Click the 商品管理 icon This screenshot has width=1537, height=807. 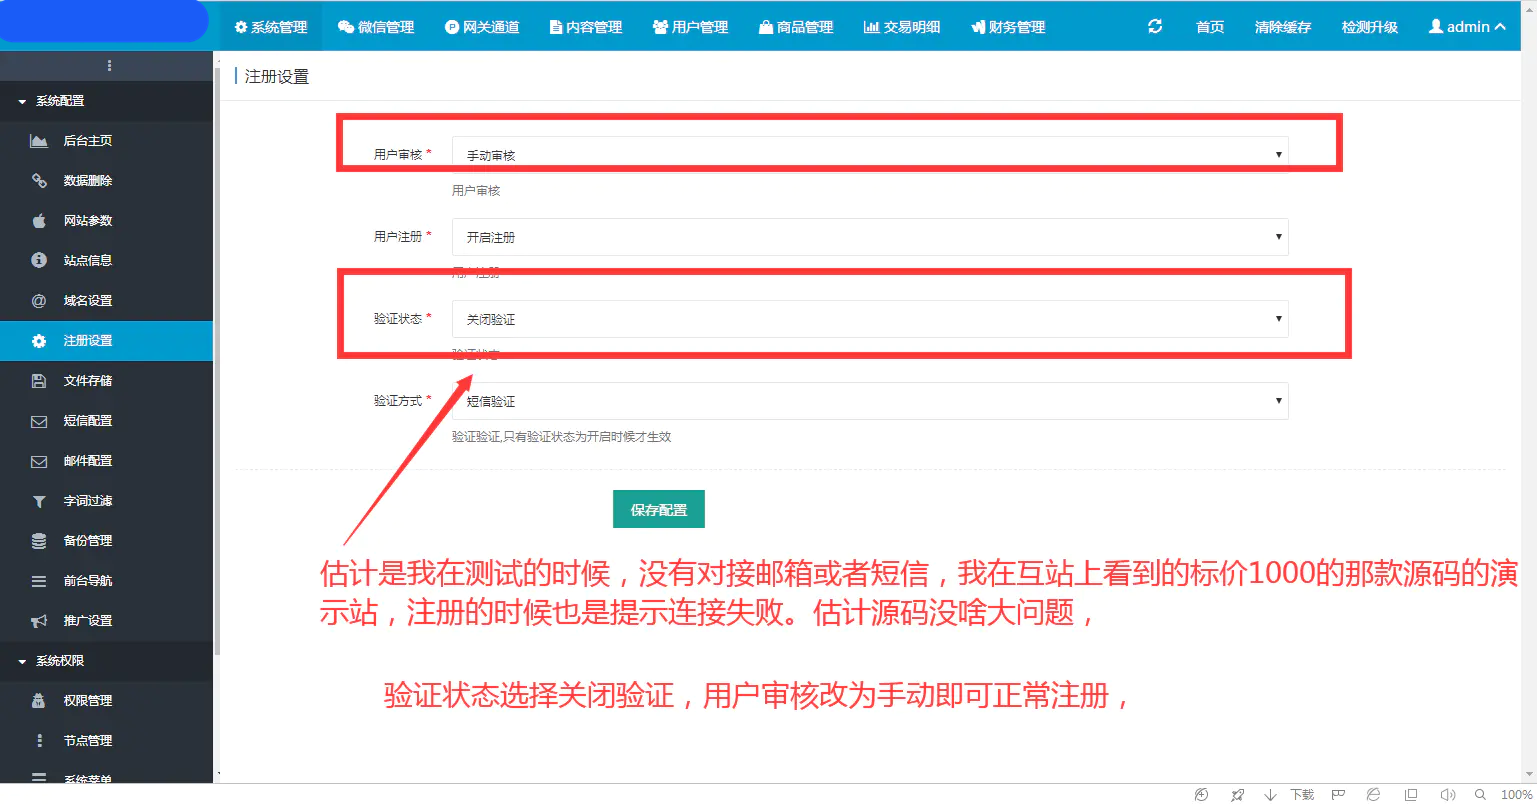click(795, 27)
